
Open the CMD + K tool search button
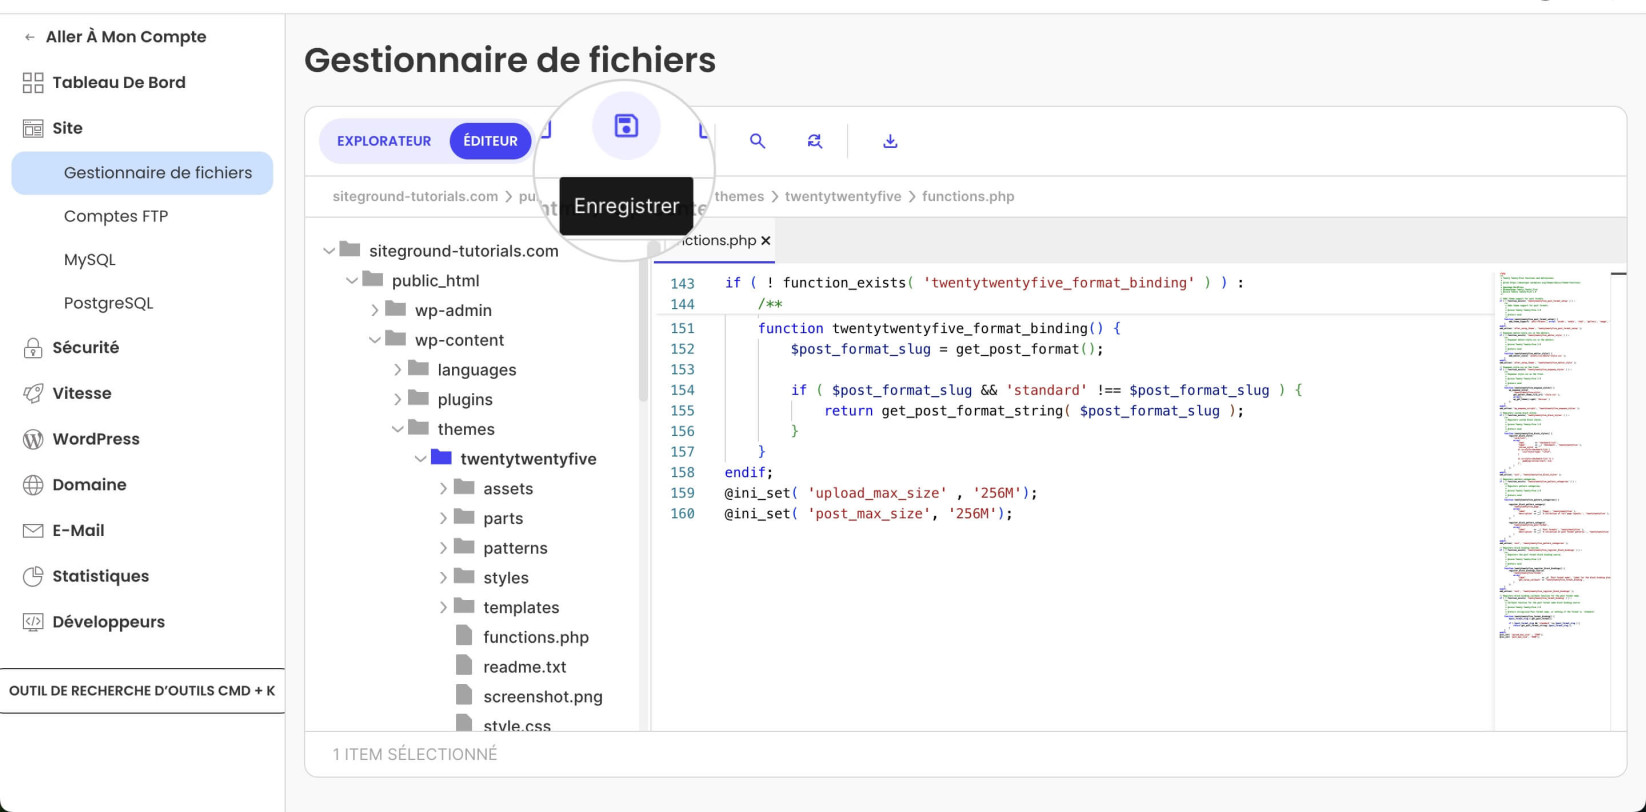click(x=142, y=691)
